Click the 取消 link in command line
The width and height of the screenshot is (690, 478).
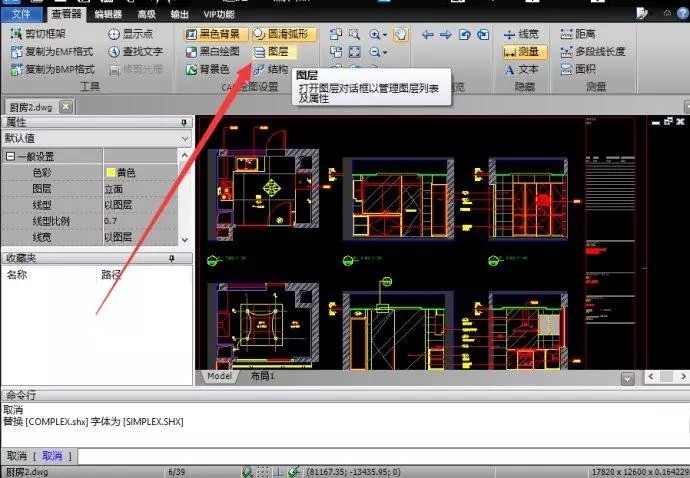click(x=52, y=456)
